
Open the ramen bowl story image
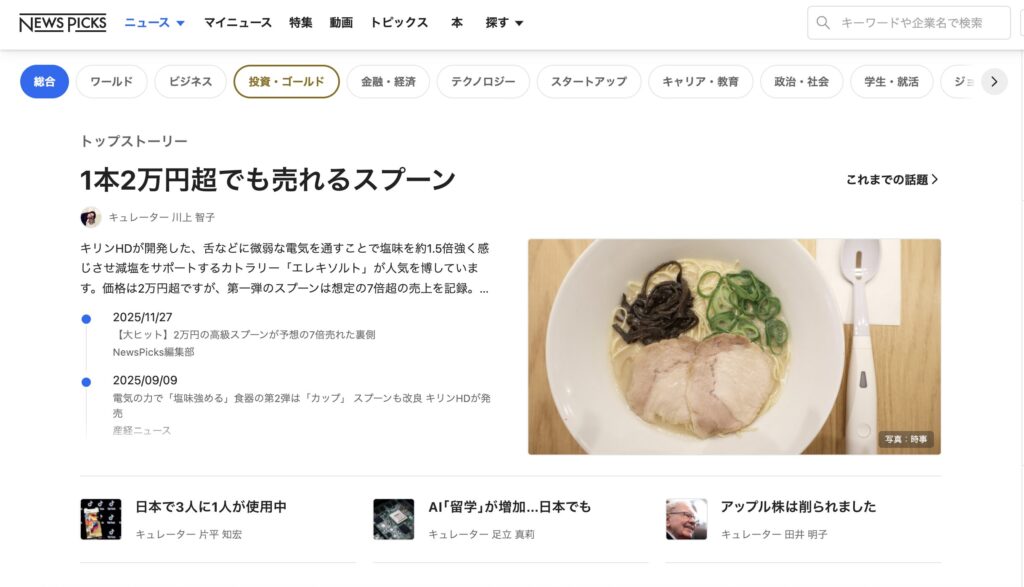pyautogui.click(x=734, y=347)
